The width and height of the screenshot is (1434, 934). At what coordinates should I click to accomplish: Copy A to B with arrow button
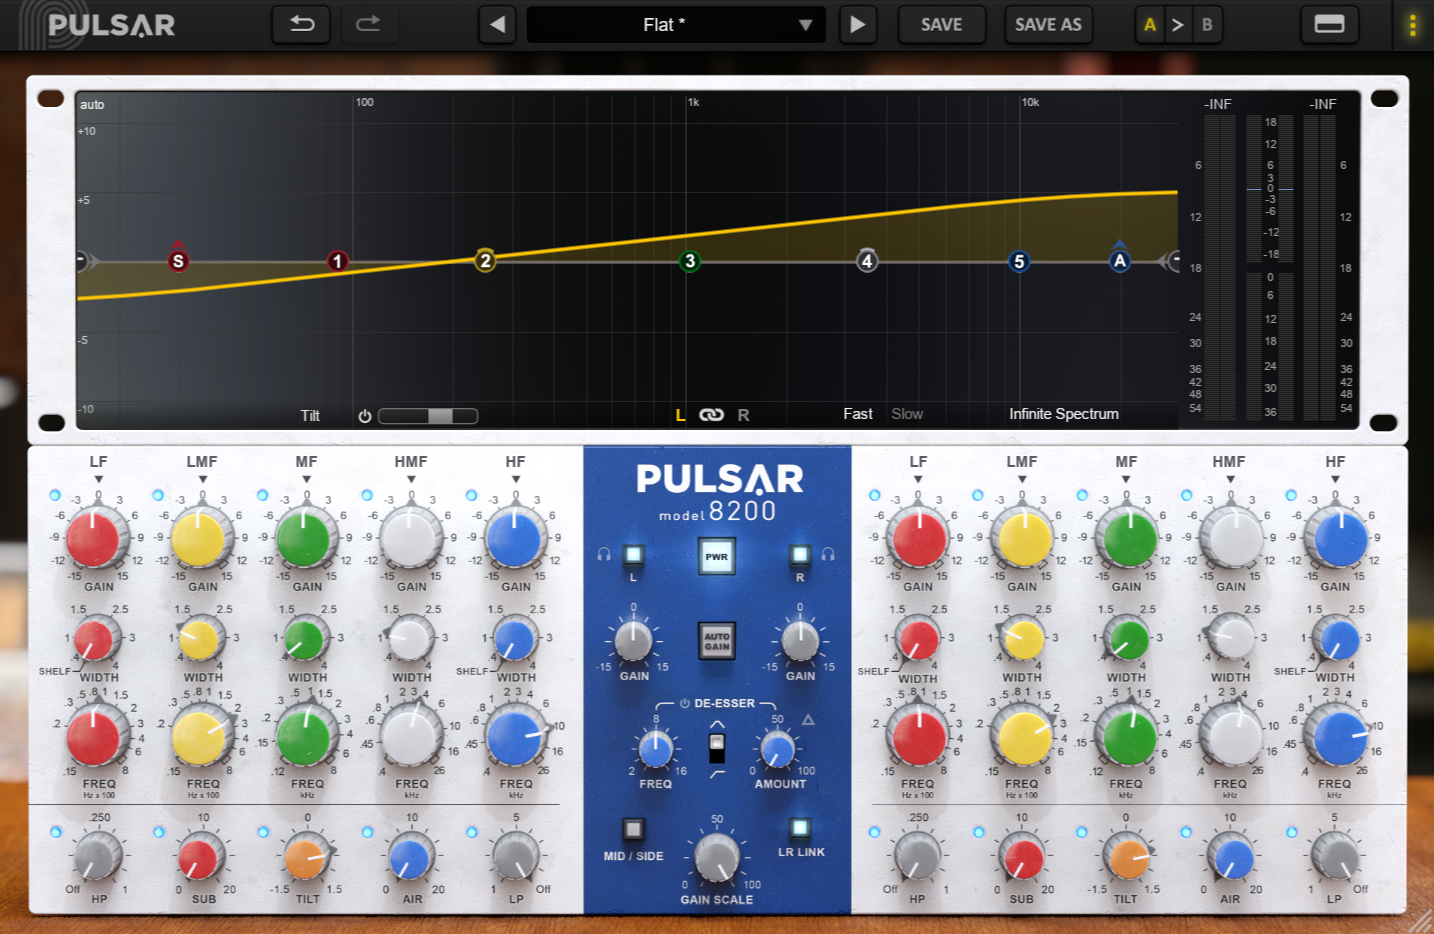(1178, 24)
